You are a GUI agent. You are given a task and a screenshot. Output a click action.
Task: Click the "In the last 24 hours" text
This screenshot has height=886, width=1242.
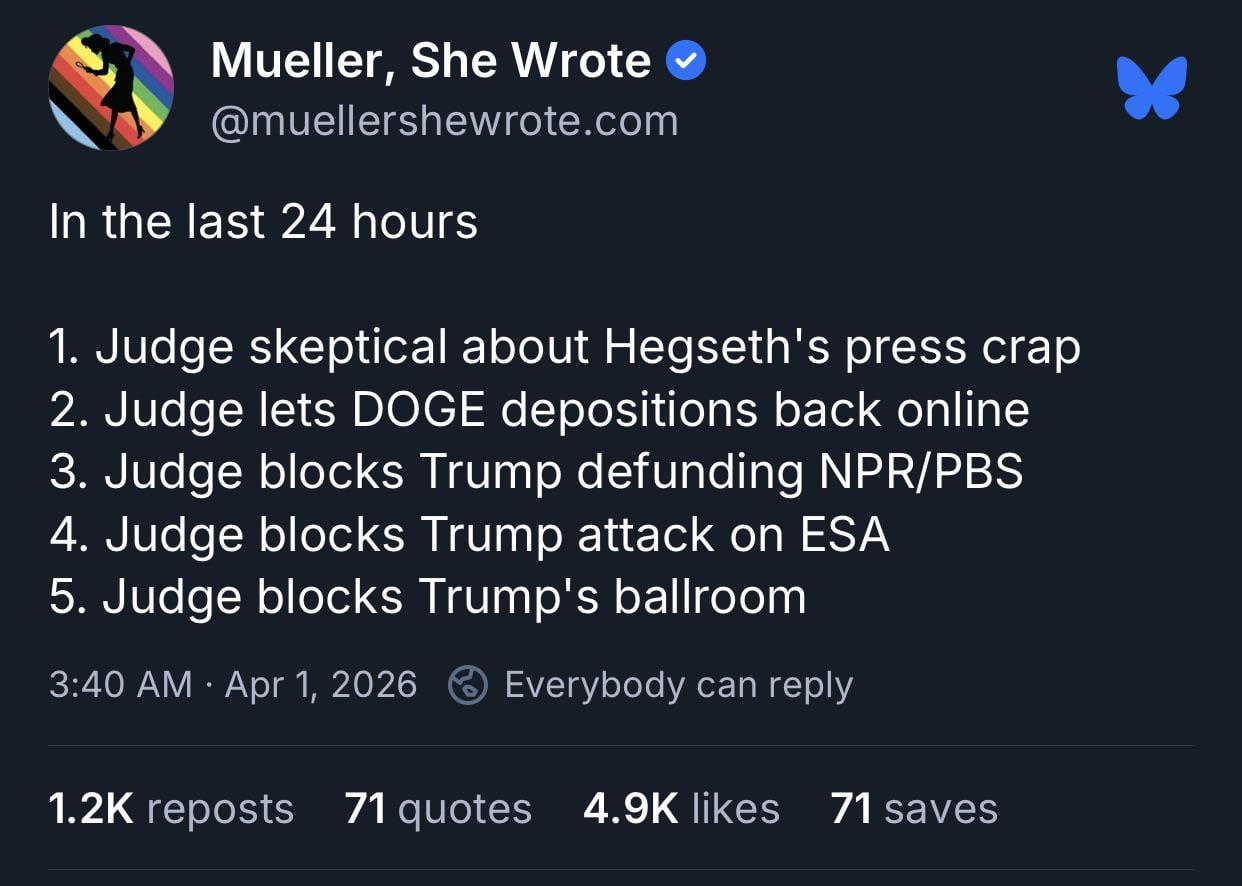263,222
